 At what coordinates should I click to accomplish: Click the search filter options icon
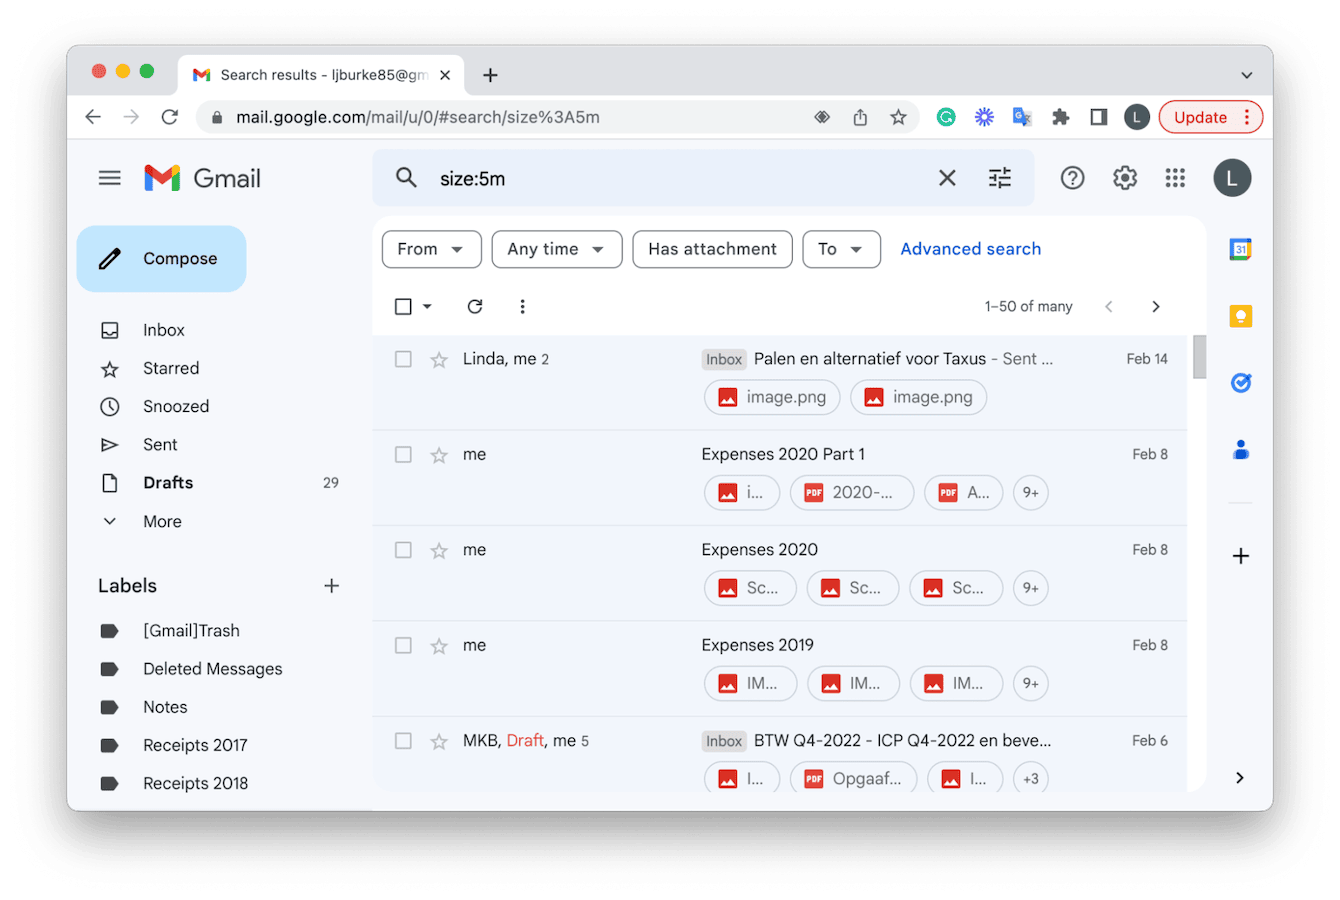(1000, 178)
